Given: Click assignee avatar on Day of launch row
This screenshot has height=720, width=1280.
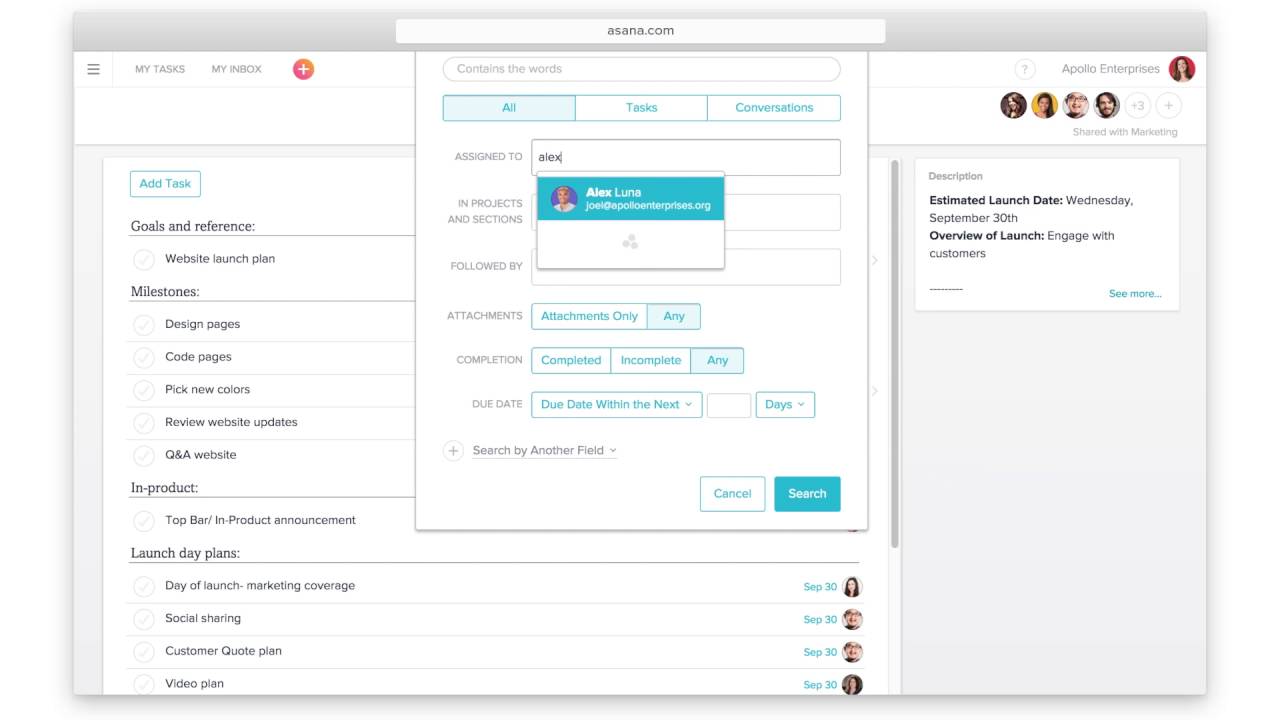Looking at the screenshot, I should coord(852,587).
